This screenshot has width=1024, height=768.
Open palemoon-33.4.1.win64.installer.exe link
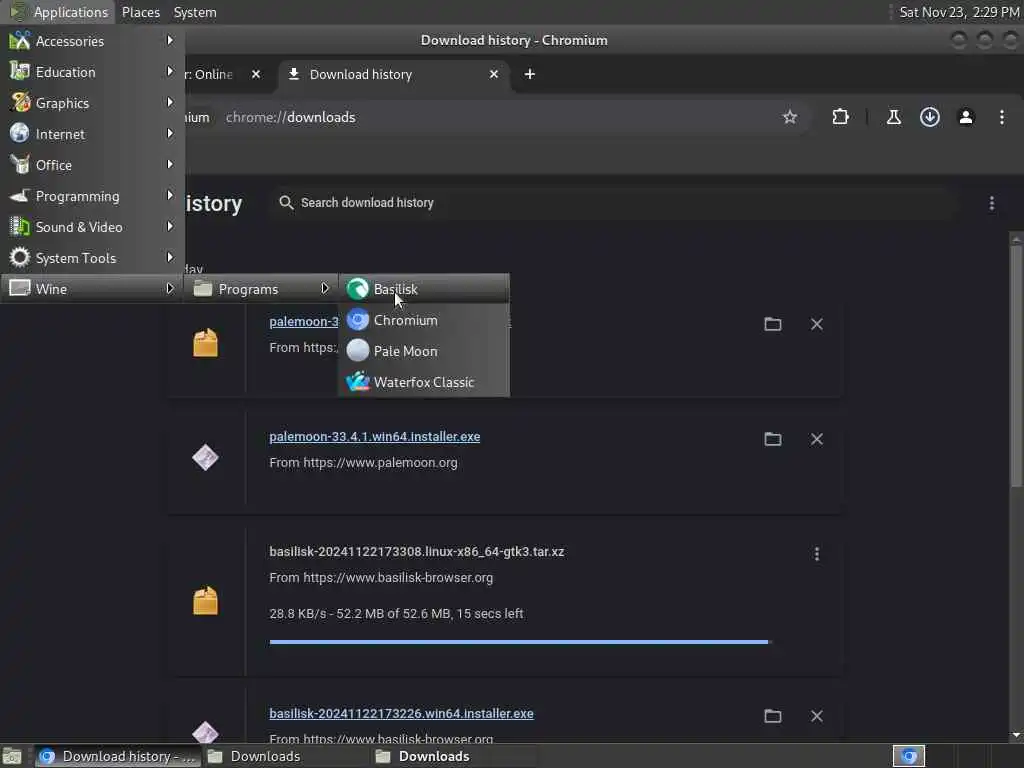pos(374,436)
